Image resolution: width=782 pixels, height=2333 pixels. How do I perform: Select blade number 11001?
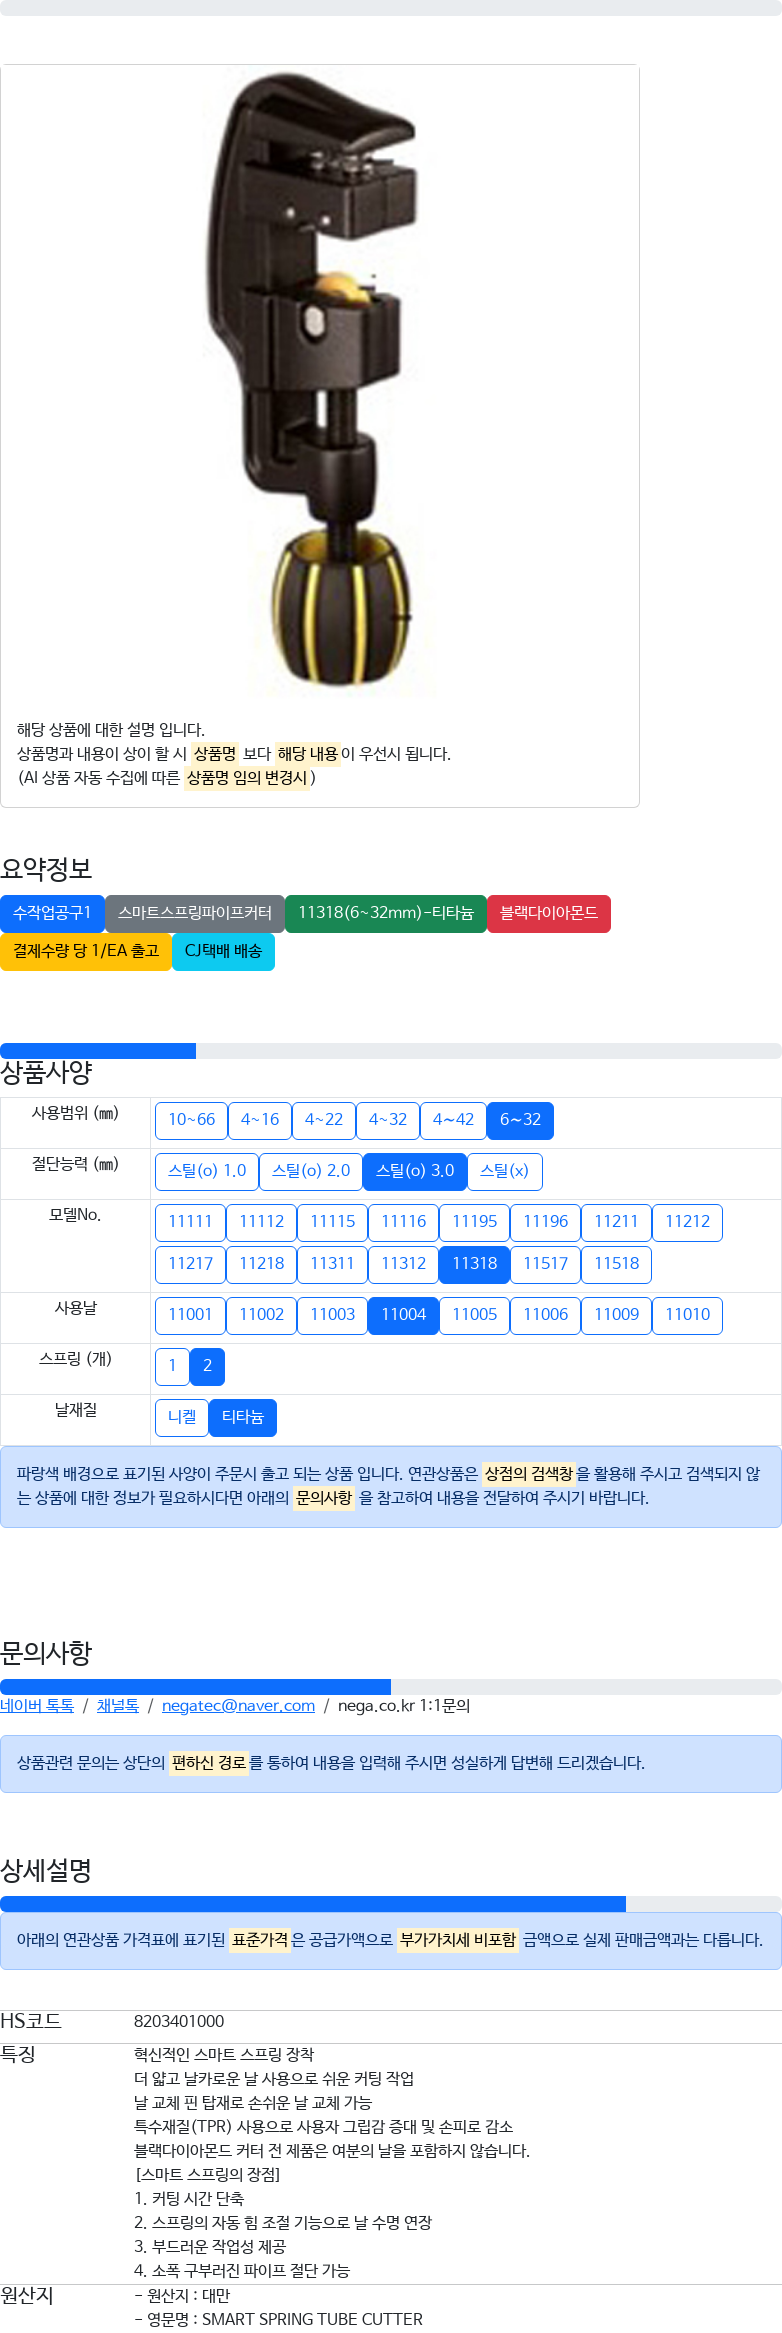pos(190,1315)
